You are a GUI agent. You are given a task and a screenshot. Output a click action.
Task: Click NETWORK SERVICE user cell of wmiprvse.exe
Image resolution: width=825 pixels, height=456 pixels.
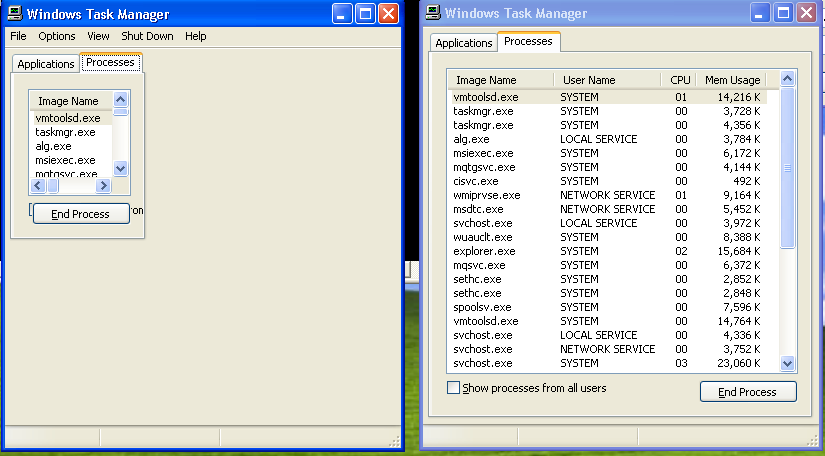(607, 195)
